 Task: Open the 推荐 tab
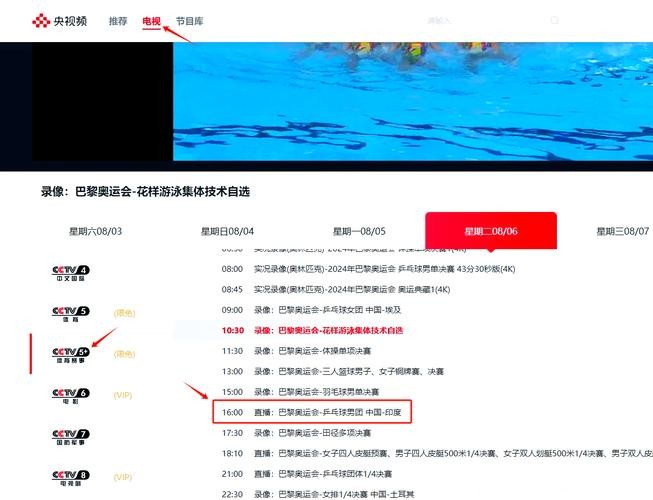118,21
